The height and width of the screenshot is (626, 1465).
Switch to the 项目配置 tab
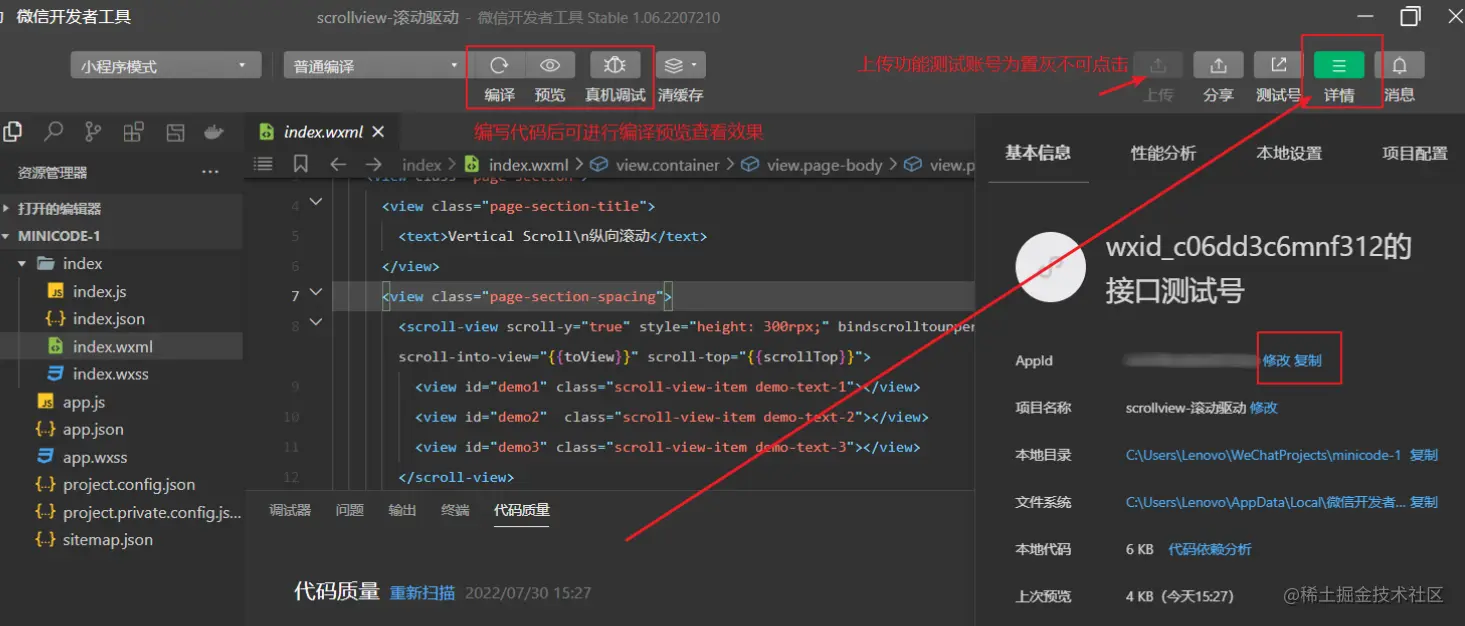pyautogui.click(x=1415, y=153)
